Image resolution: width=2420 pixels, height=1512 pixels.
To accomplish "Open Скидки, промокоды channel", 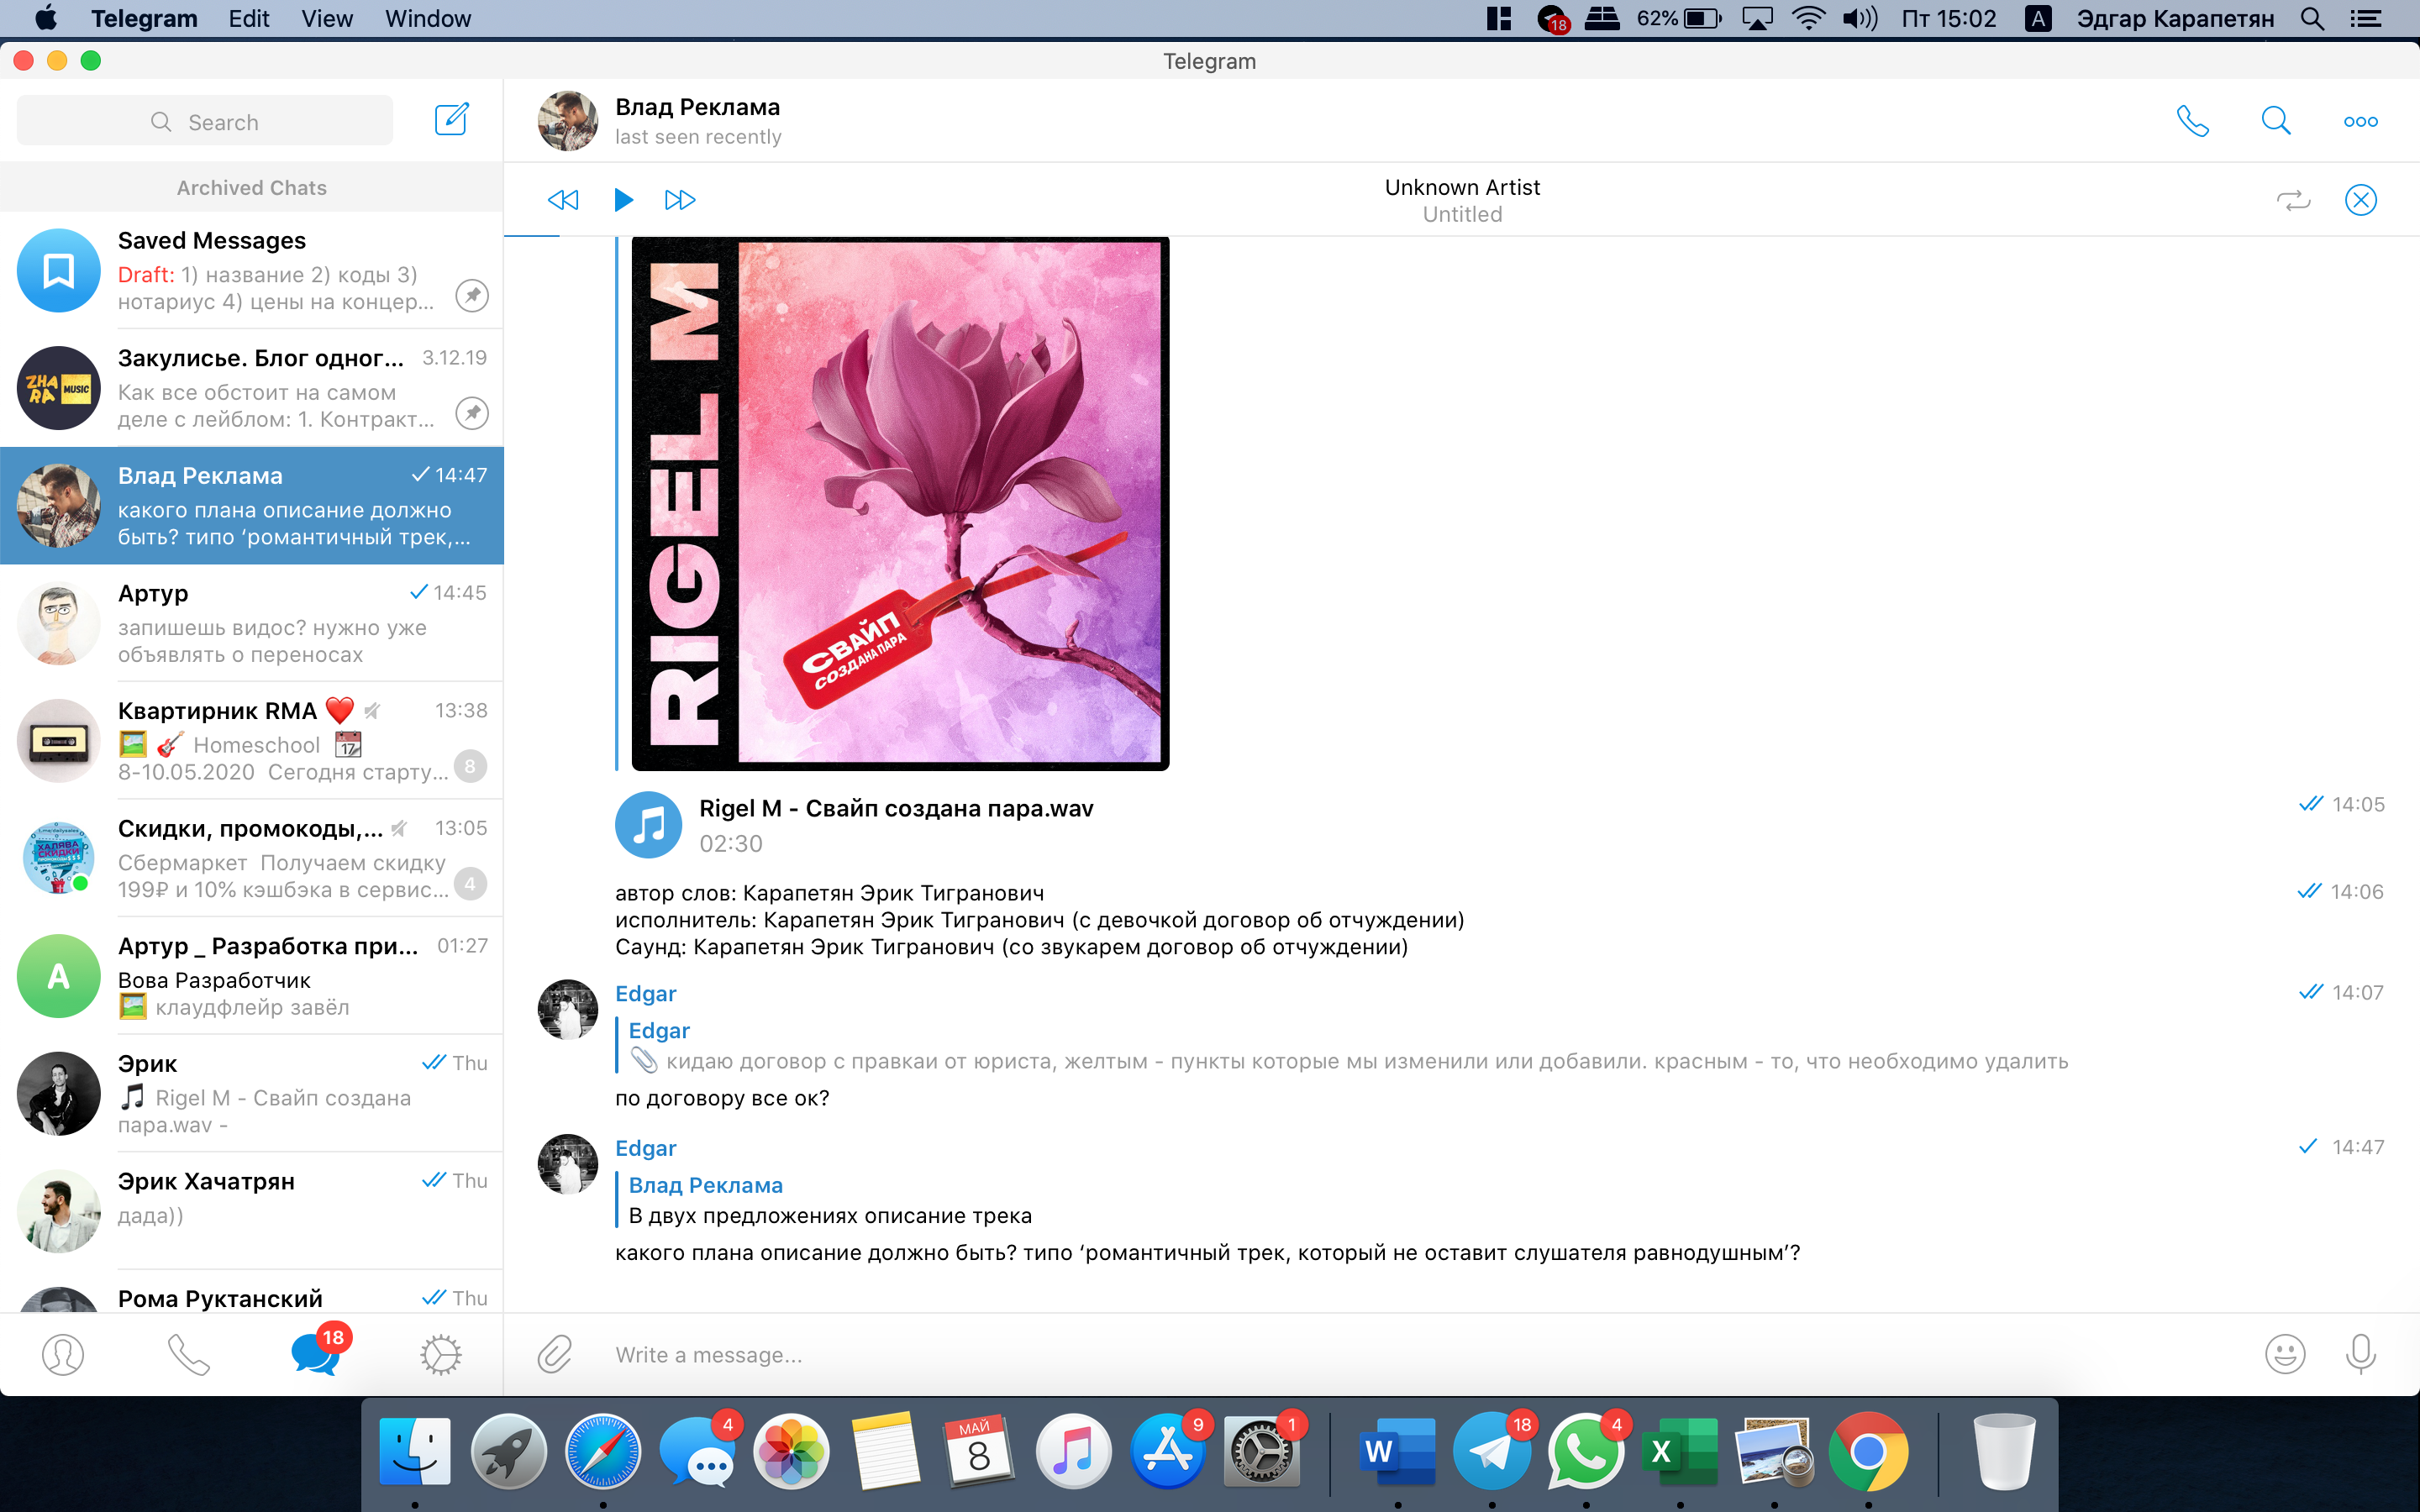I will click(252, 858).
